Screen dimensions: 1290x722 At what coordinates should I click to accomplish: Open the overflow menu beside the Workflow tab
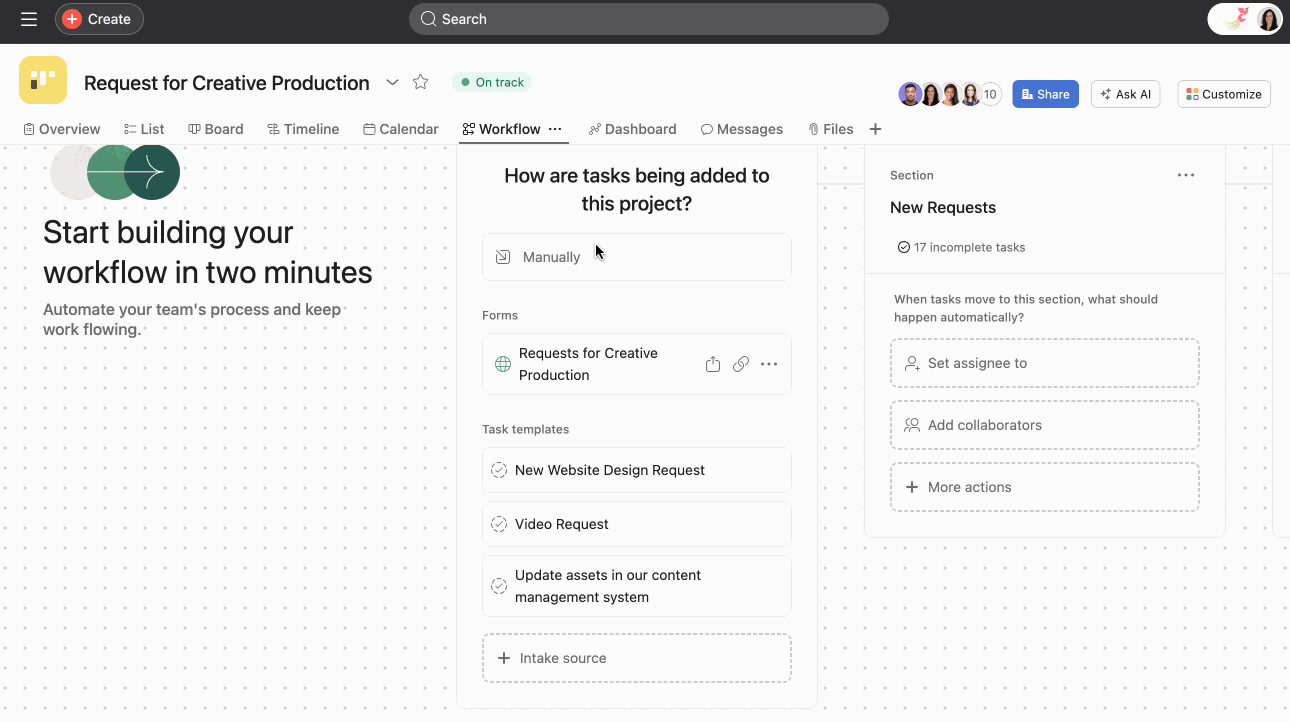pyautogui.click(x=557, y=129)
